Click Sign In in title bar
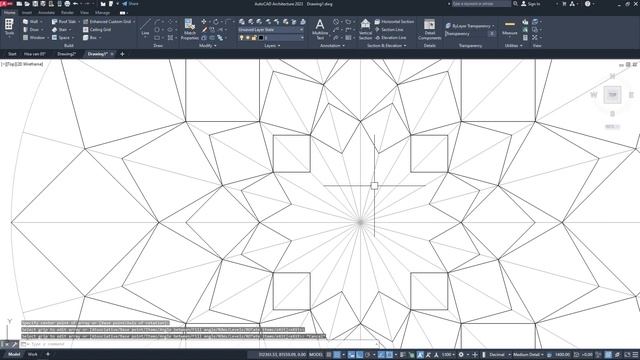640x360 pixels. click(x=531, y=4)
